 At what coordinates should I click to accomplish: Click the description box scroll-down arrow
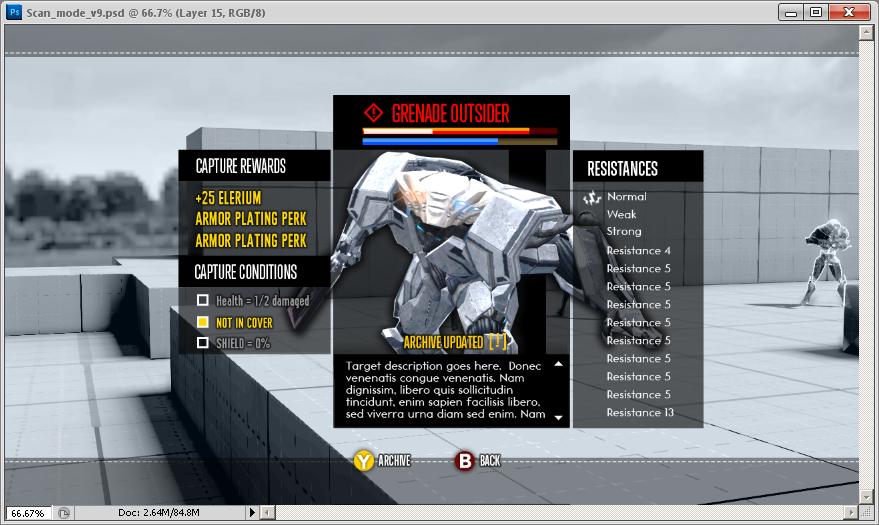[x=558, y=417]
